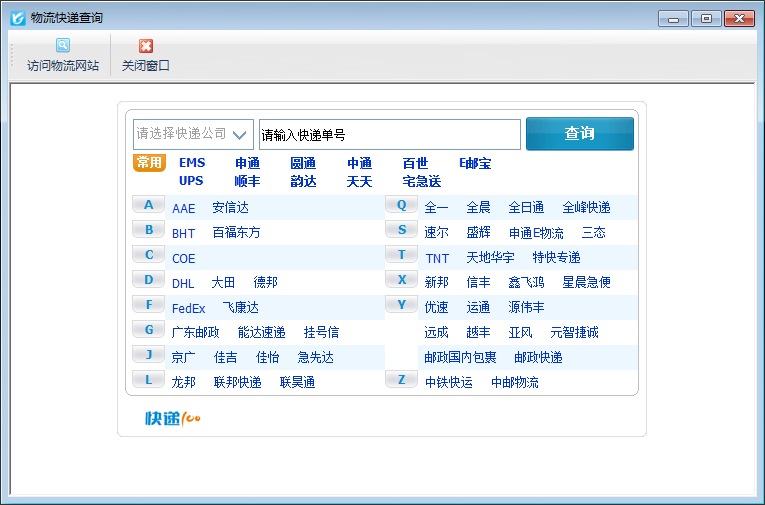Select the 常用 orange tab
The width and height of the screenshot is (765, 505).
(149, 163)
